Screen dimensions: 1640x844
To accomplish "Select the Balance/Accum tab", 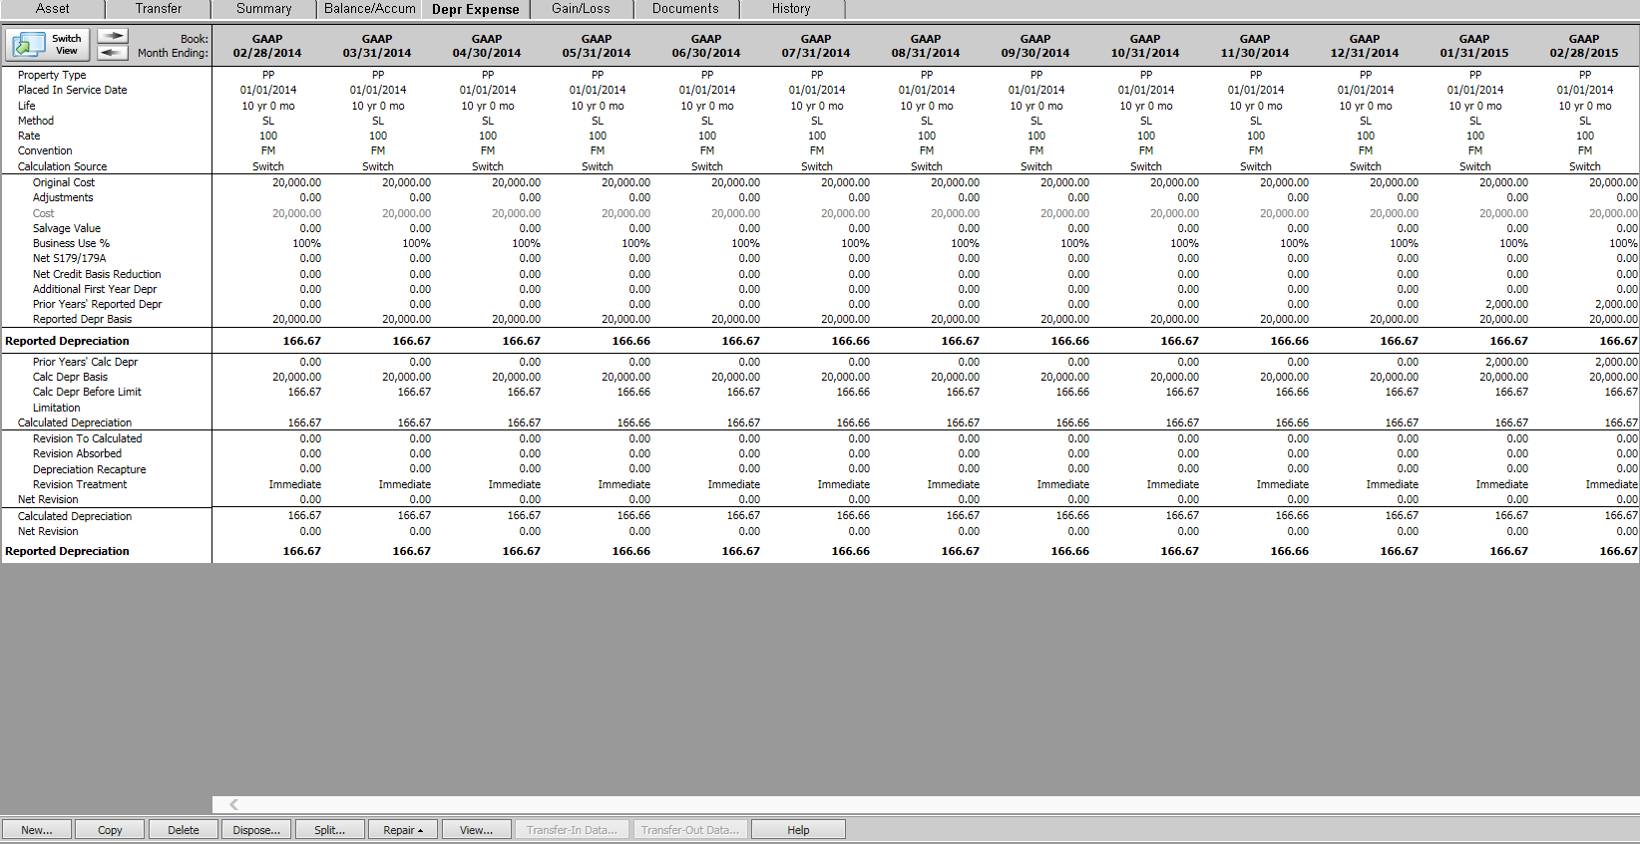I will pyautogui.click(x=370, y=9).
